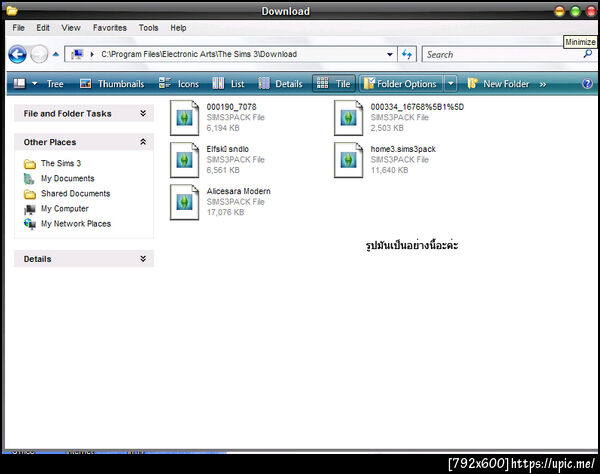Open Folder Options
This screenshot has height=474, width=600.
tap(401, 84)
